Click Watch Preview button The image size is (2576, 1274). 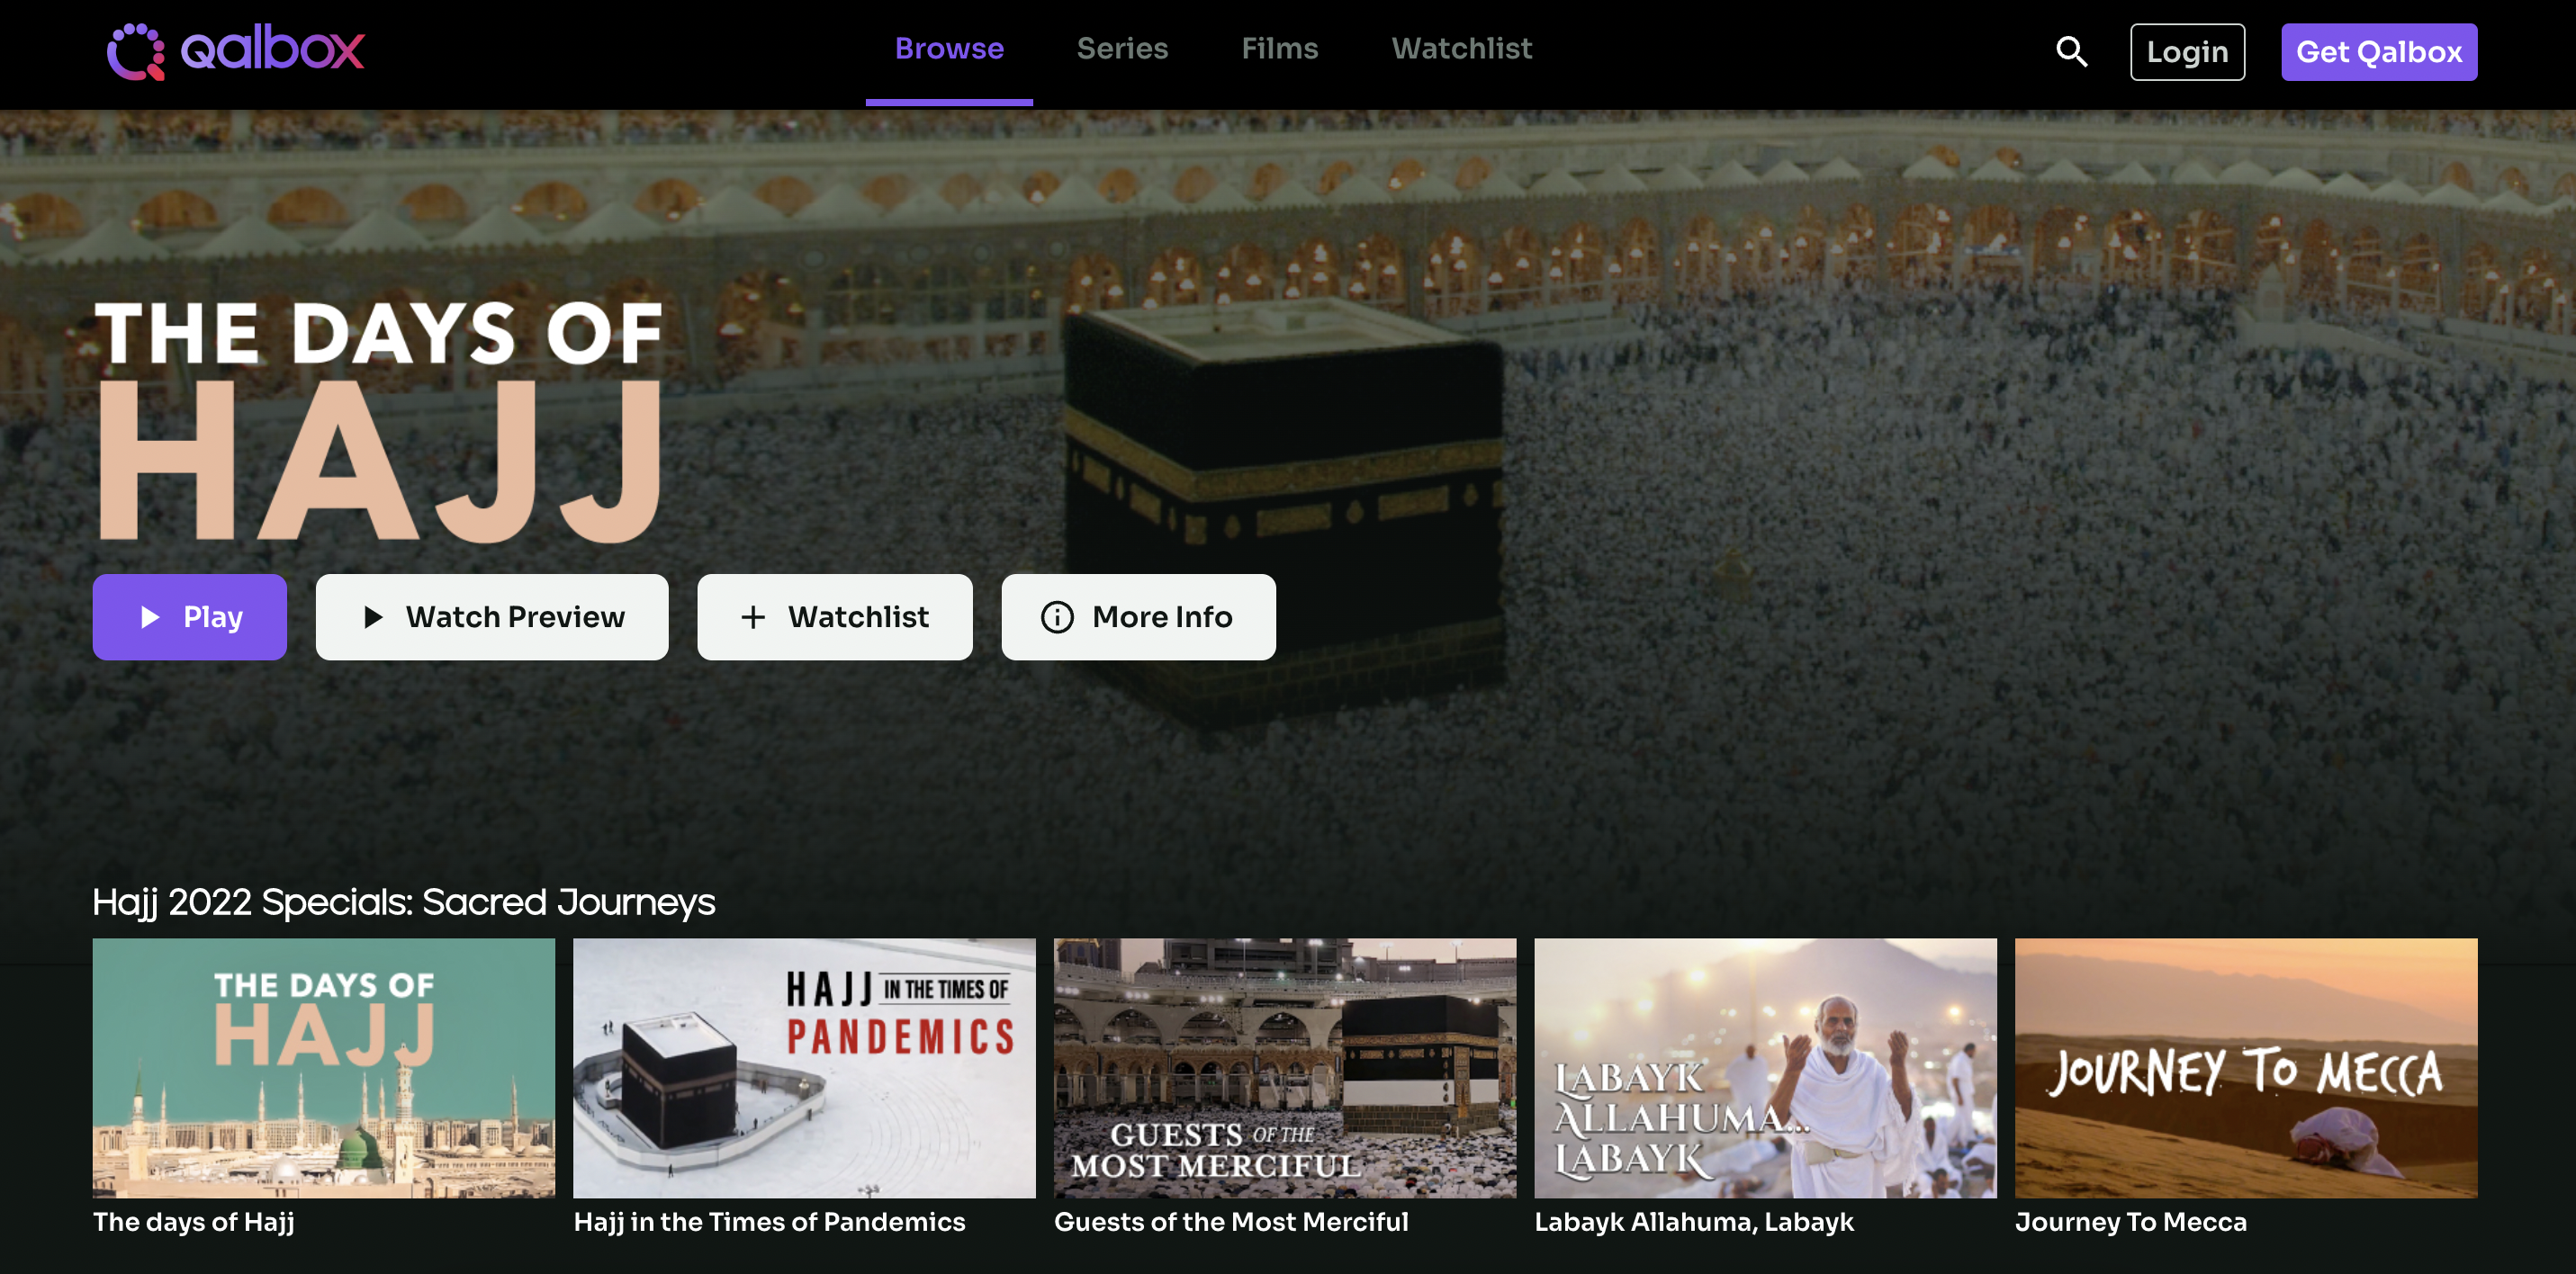[x=492, y=617]
